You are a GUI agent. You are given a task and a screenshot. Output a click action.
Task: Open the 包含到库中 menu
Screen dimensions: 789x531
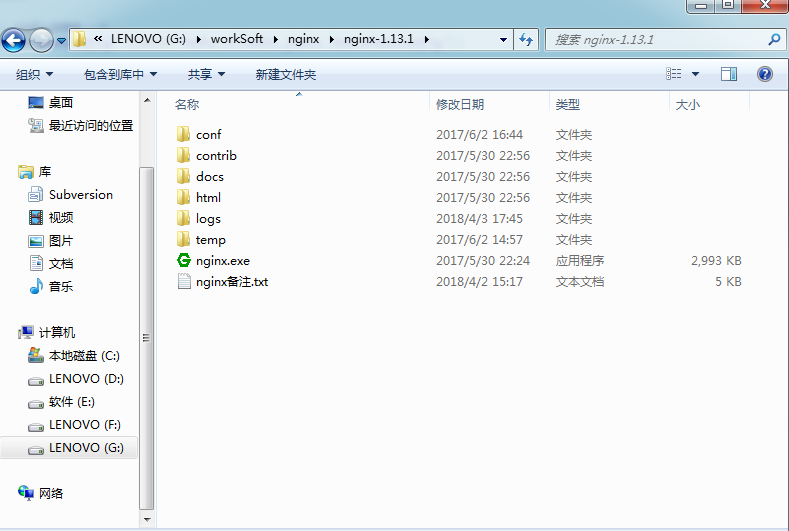point(120,74)
